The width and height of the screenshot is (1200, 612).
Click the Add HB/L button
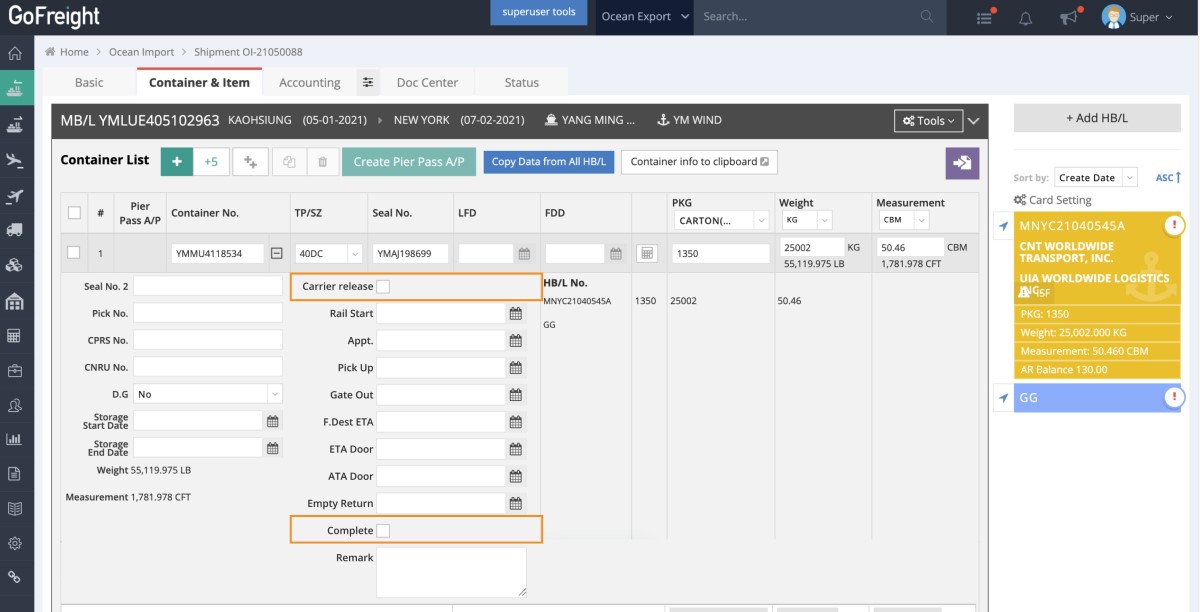(1096, 118)
